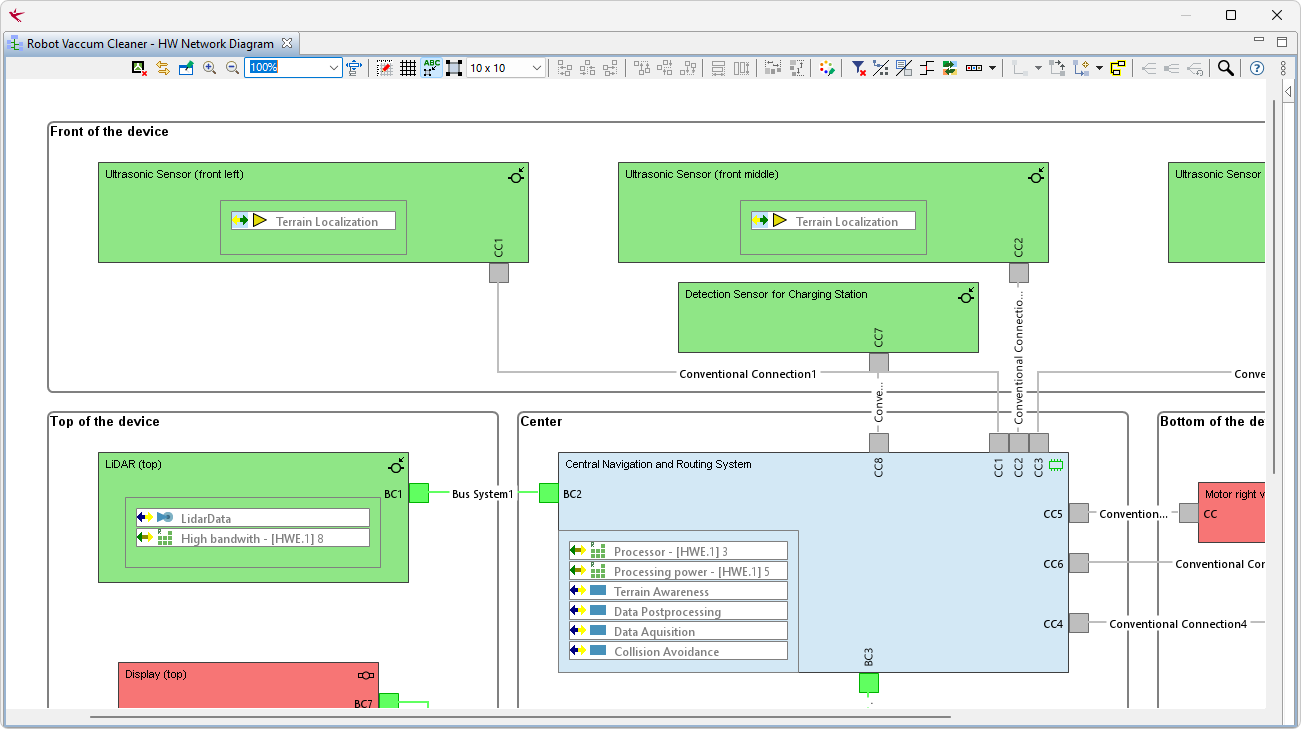This screenshot has height=729, width=1301.
Task: Select the Robot Vaccum Cleaner HW Network Diagram tab
Action: 150,44
